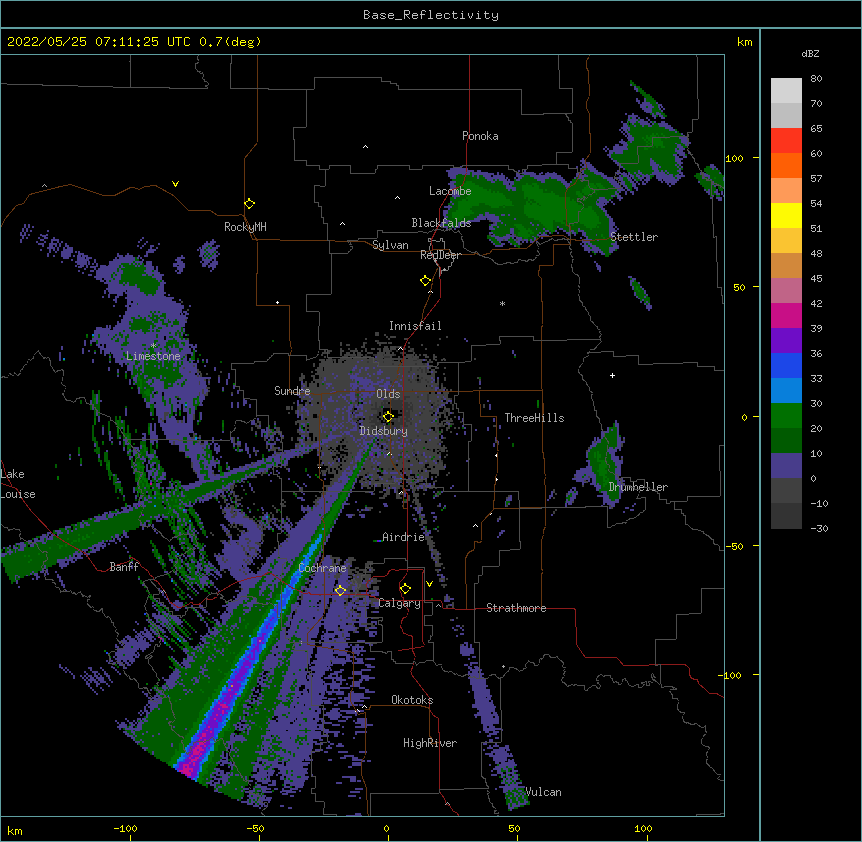Click the Ponoka city label
The width and height of the screenshot is (862, 842).
[x=480, y=136]
